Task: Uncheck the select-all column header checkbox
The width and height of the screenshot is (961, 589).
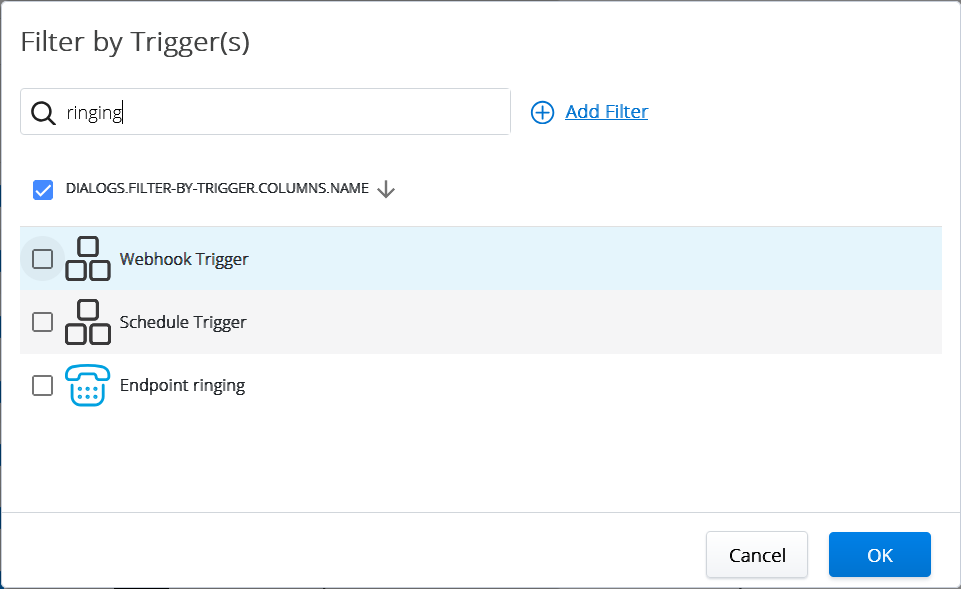Action: (42, 189)
